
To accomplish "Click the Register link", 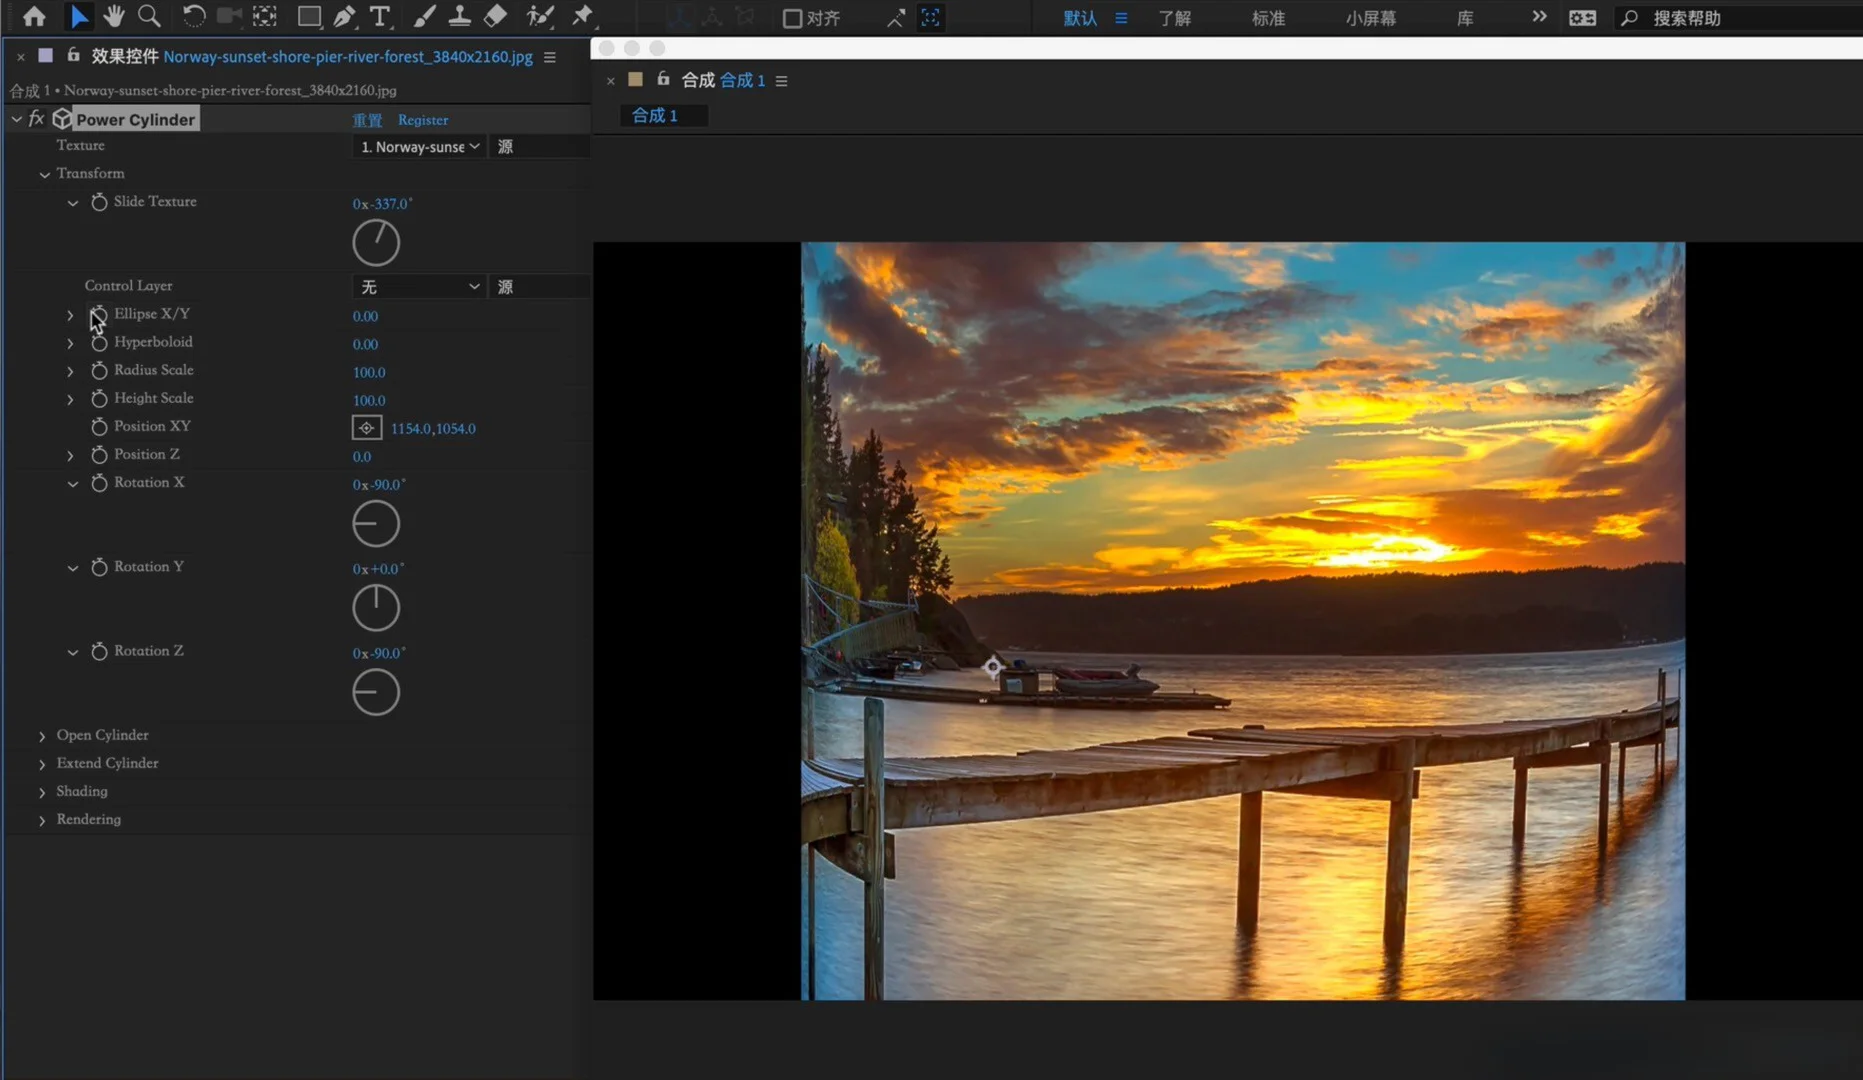I will click(423, 120).
